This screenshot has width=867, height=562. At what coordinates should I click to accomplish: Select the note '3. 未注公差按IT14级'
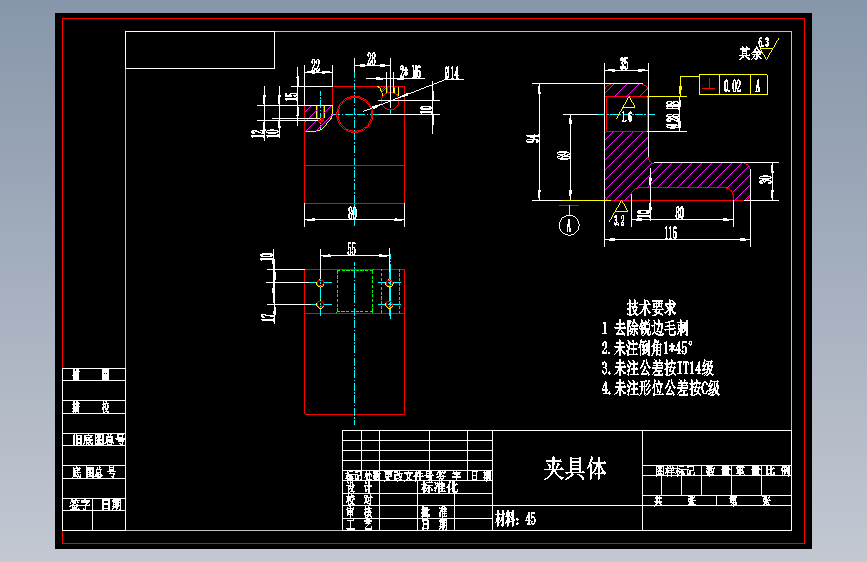(657, 368)
